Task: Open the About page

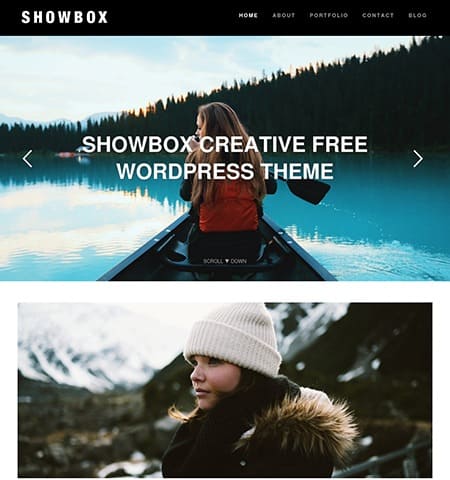Action: coord(284,15)
